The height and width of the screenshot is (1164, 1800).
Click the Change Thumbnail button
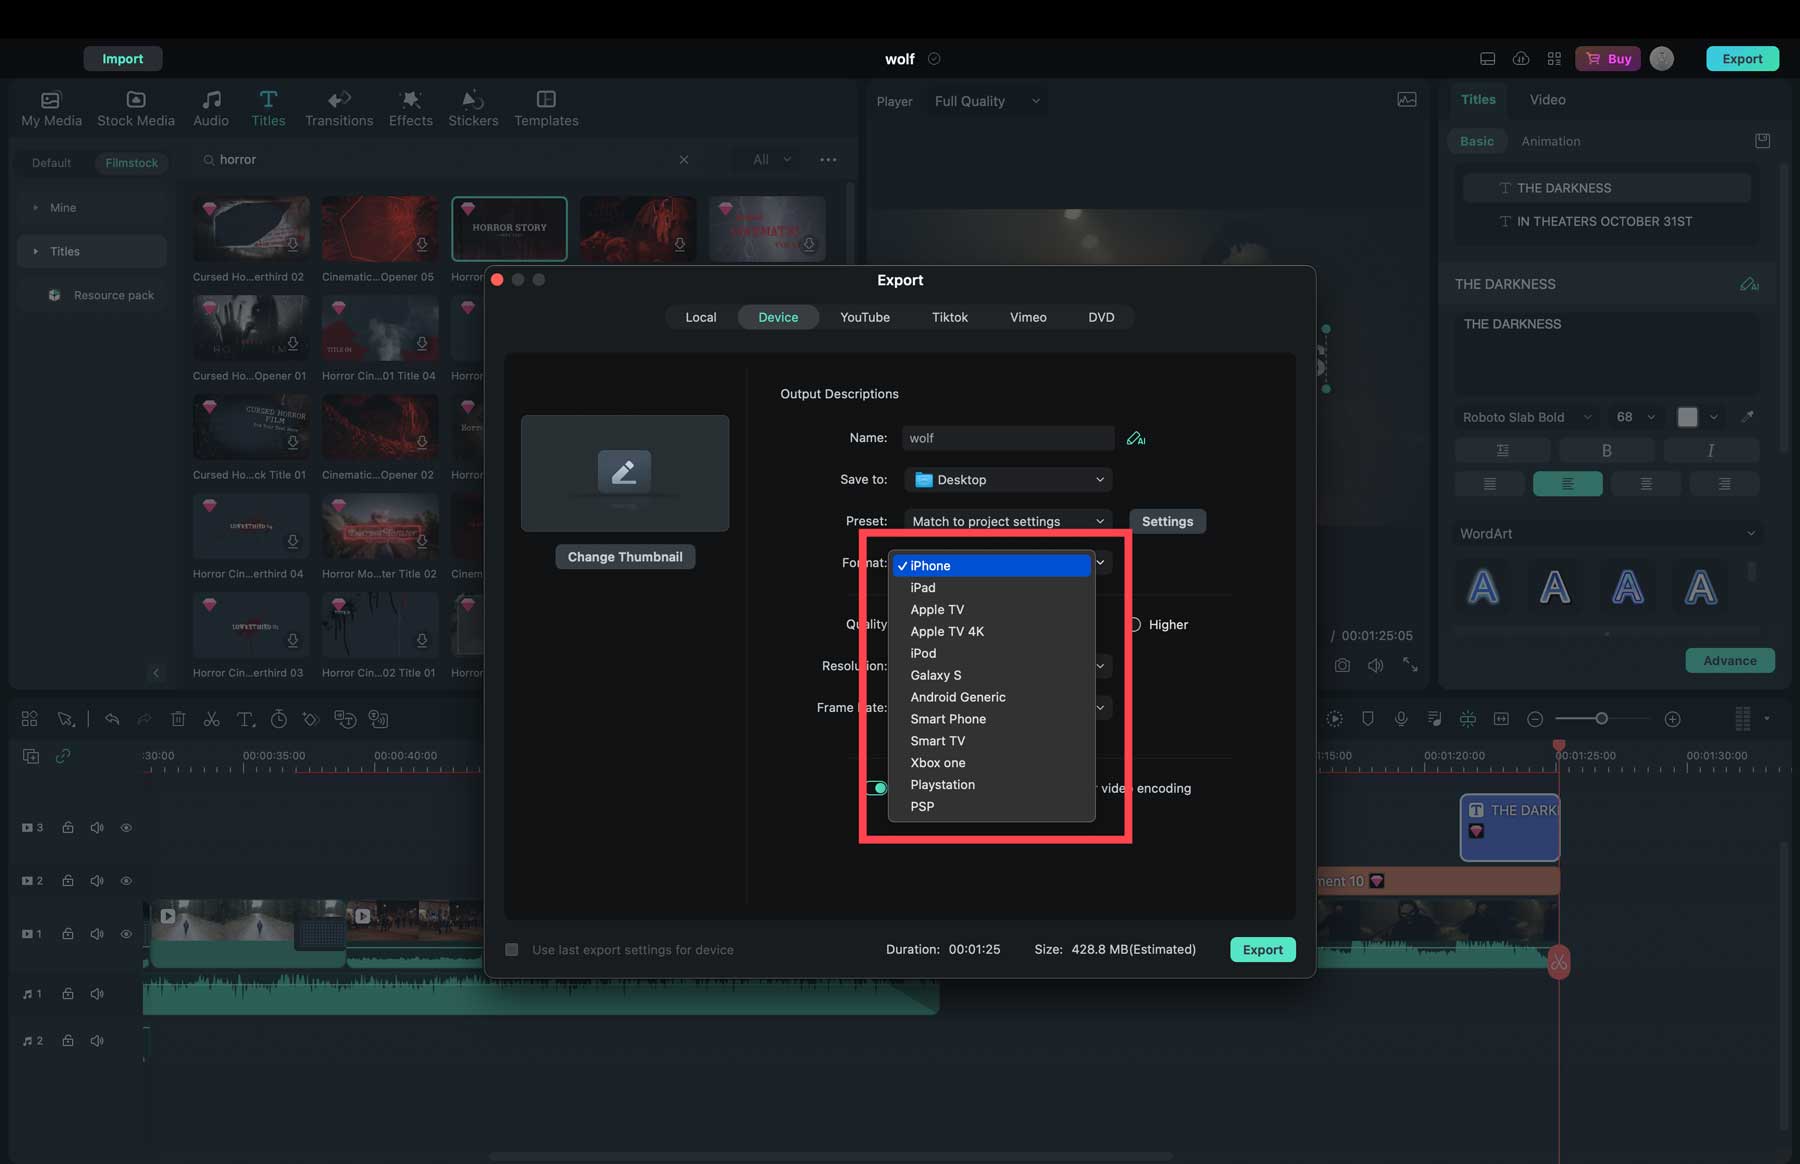tap(624, 556)
